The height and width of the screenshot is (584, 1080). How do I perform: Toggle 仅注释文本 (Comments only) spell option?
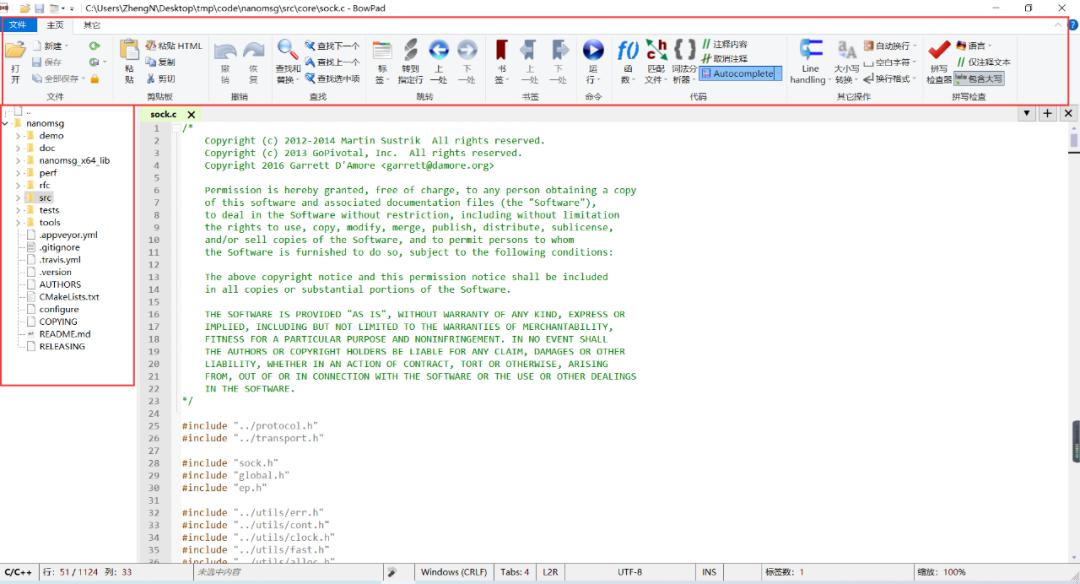983,62
